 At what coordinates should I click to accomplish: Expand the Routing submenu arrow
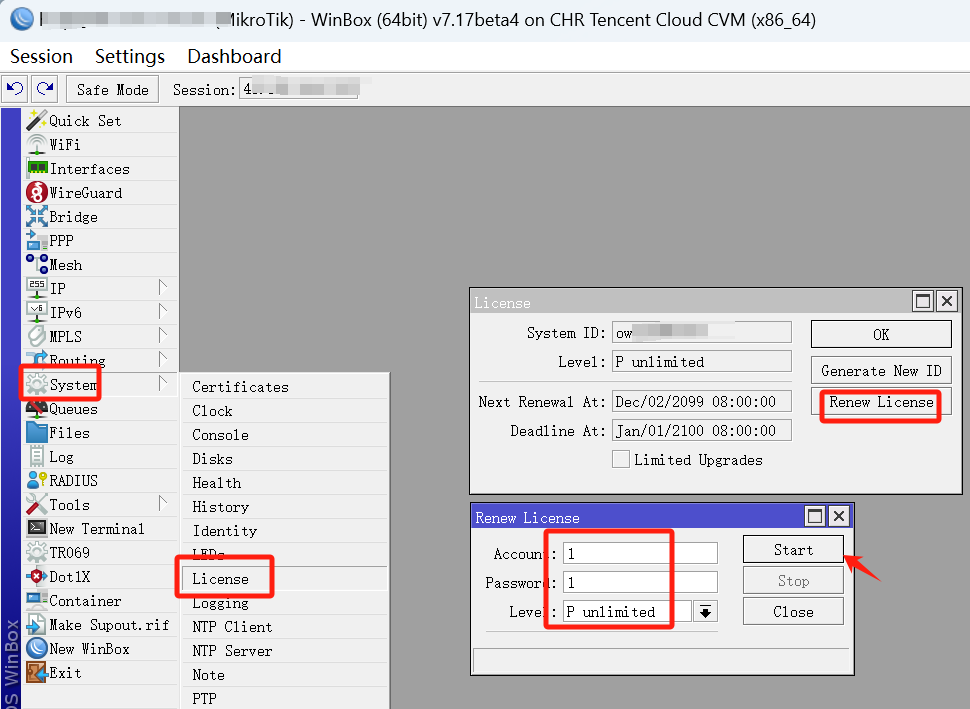[162, 359]
